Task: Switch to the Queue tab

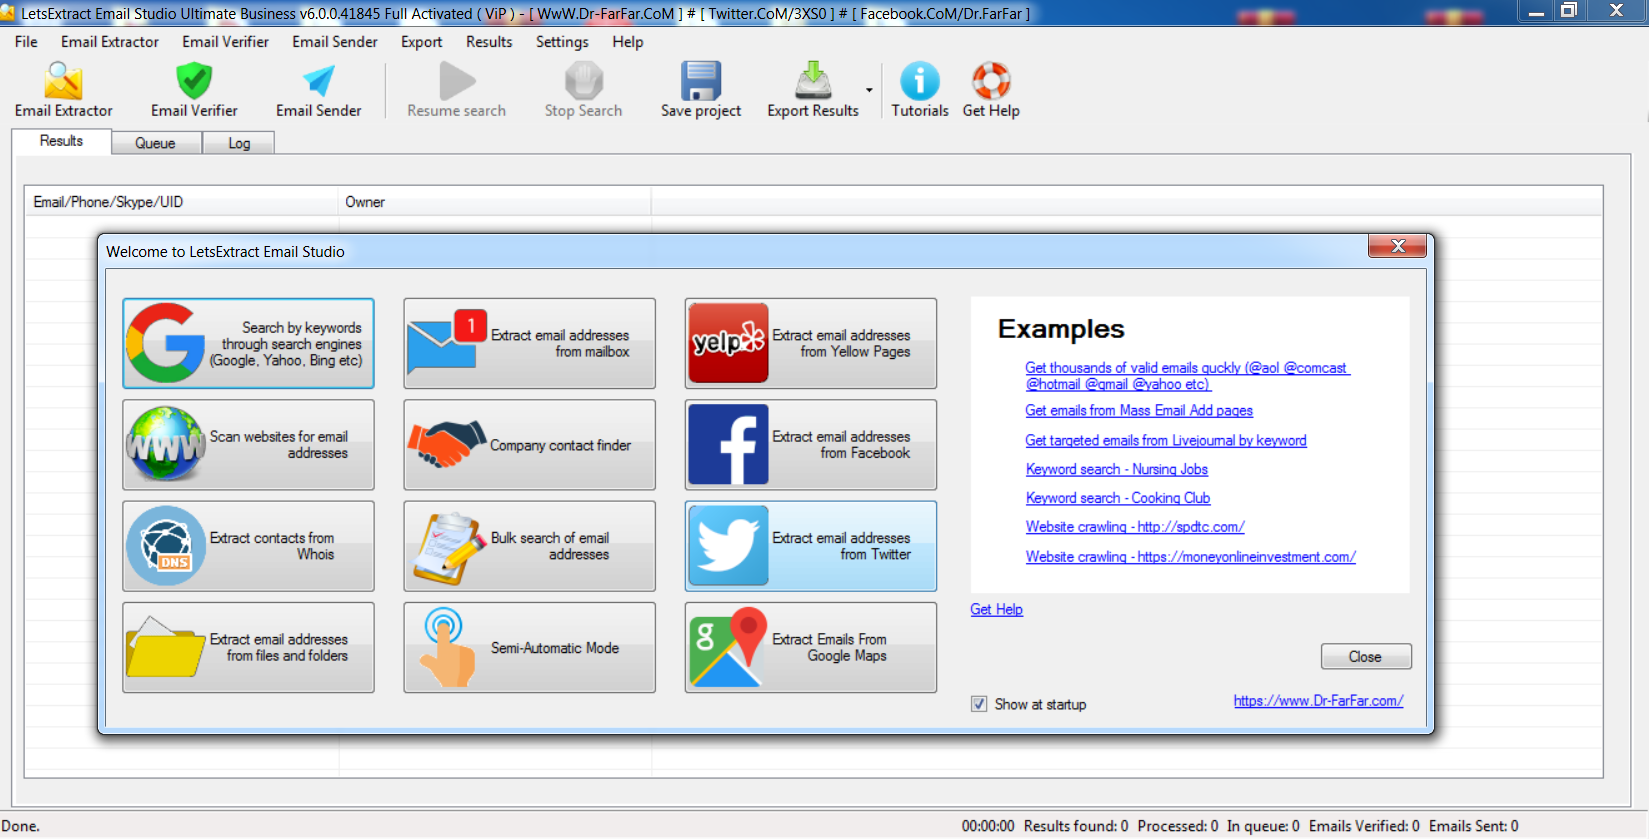Action: (155, 143)
